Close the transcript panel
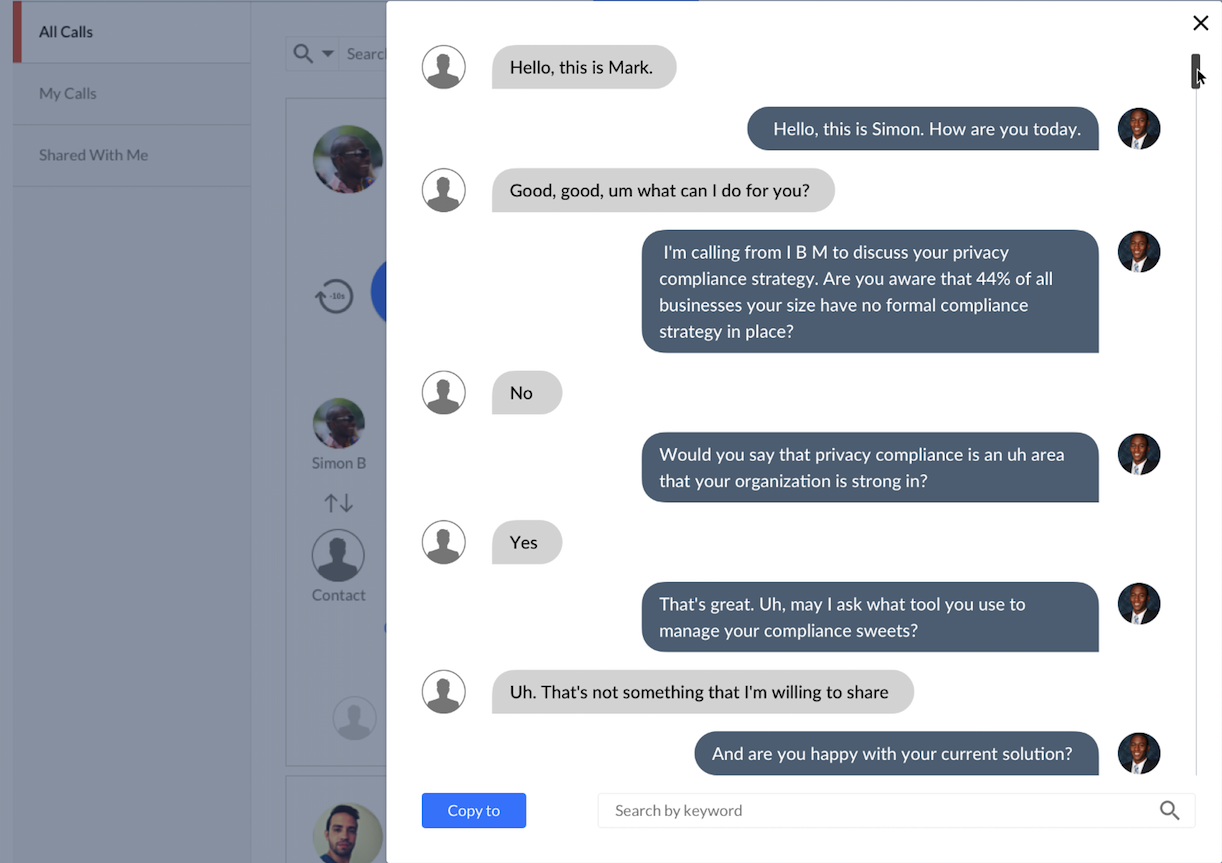The height and width of the screenshot is (863, 1222). (x=1200, y=23)
